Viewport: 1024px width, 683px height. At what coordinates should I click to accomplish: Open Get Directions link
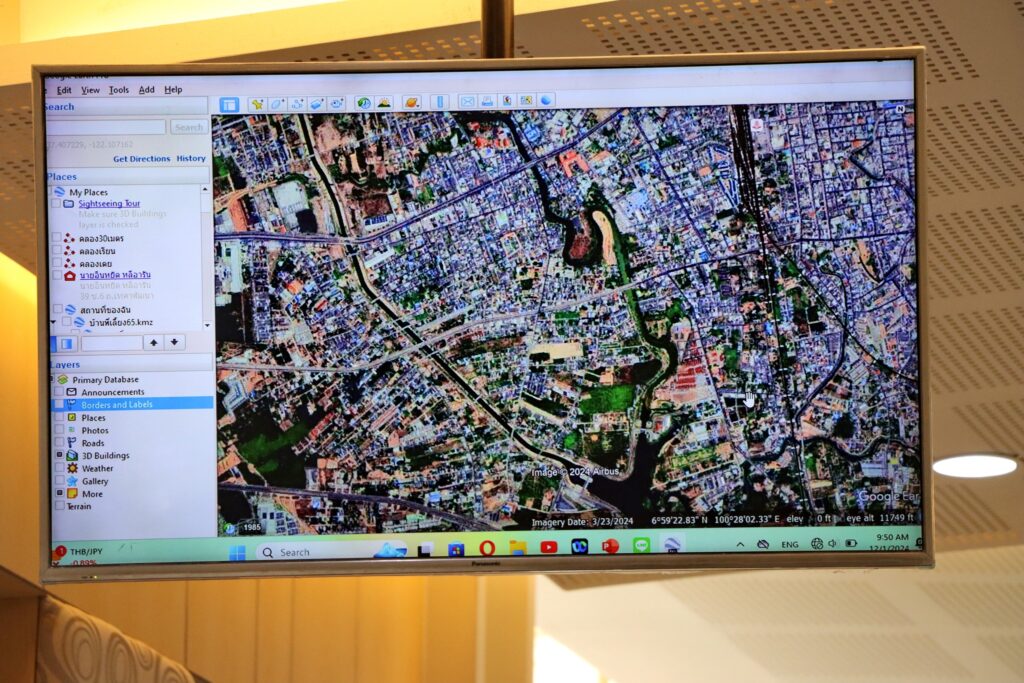click(x=141, y=159)
